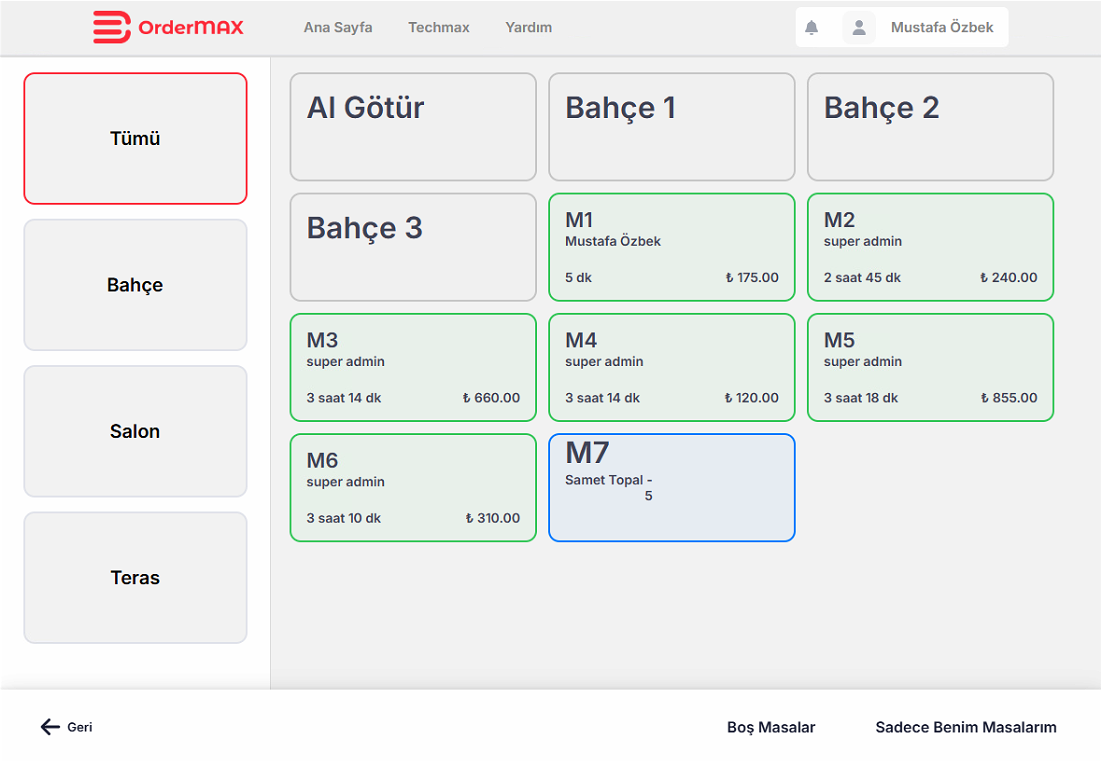Click the OrderMAX logo
1101x761 pixels.
click(168, 28)
